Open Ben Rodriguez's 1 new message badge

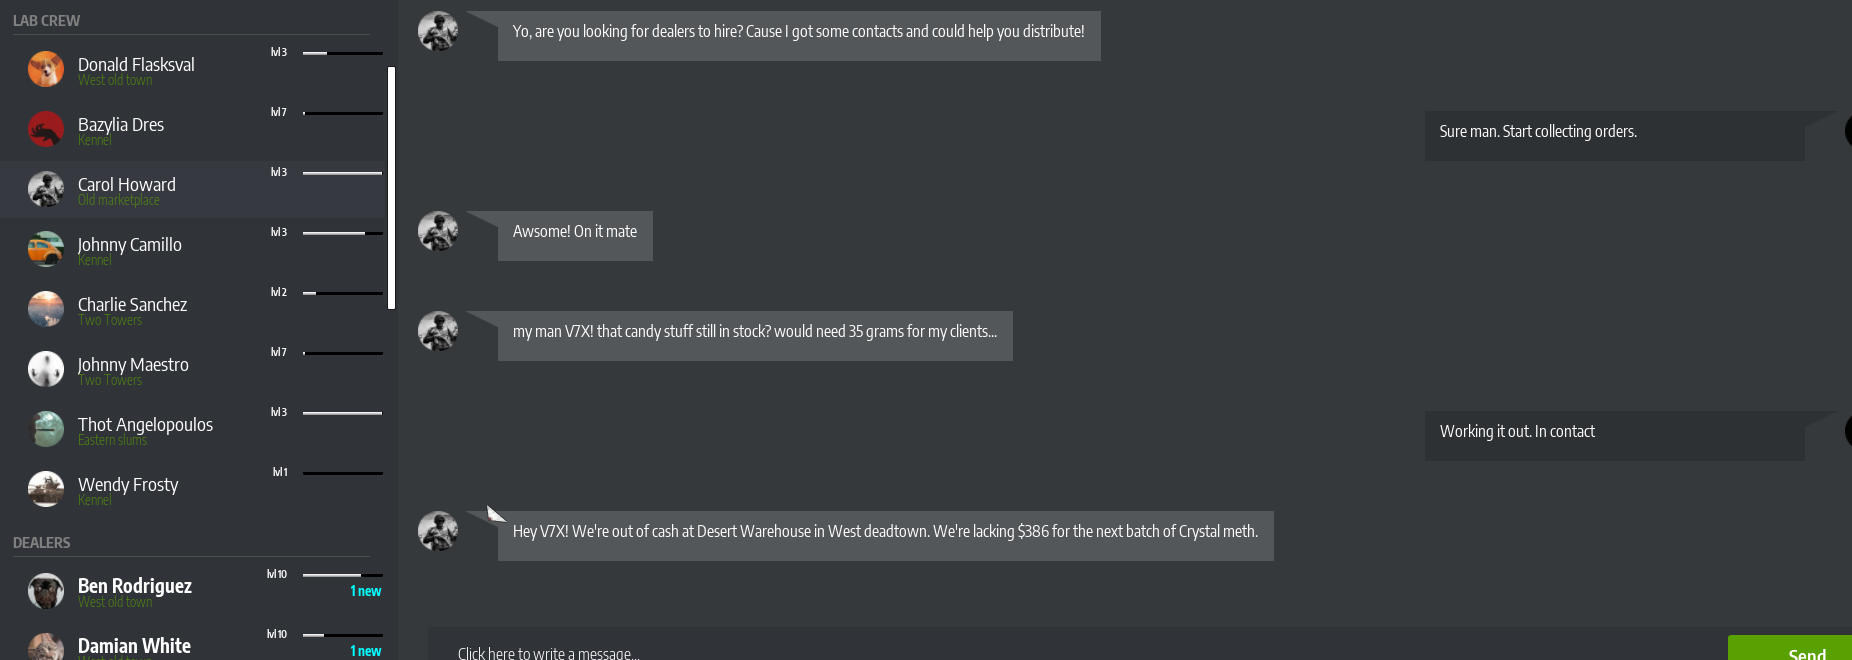tap(366, 591)
